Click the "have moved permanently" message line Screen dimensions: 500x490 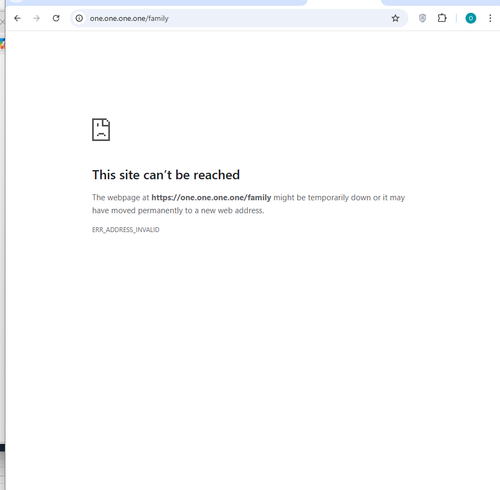178,211
